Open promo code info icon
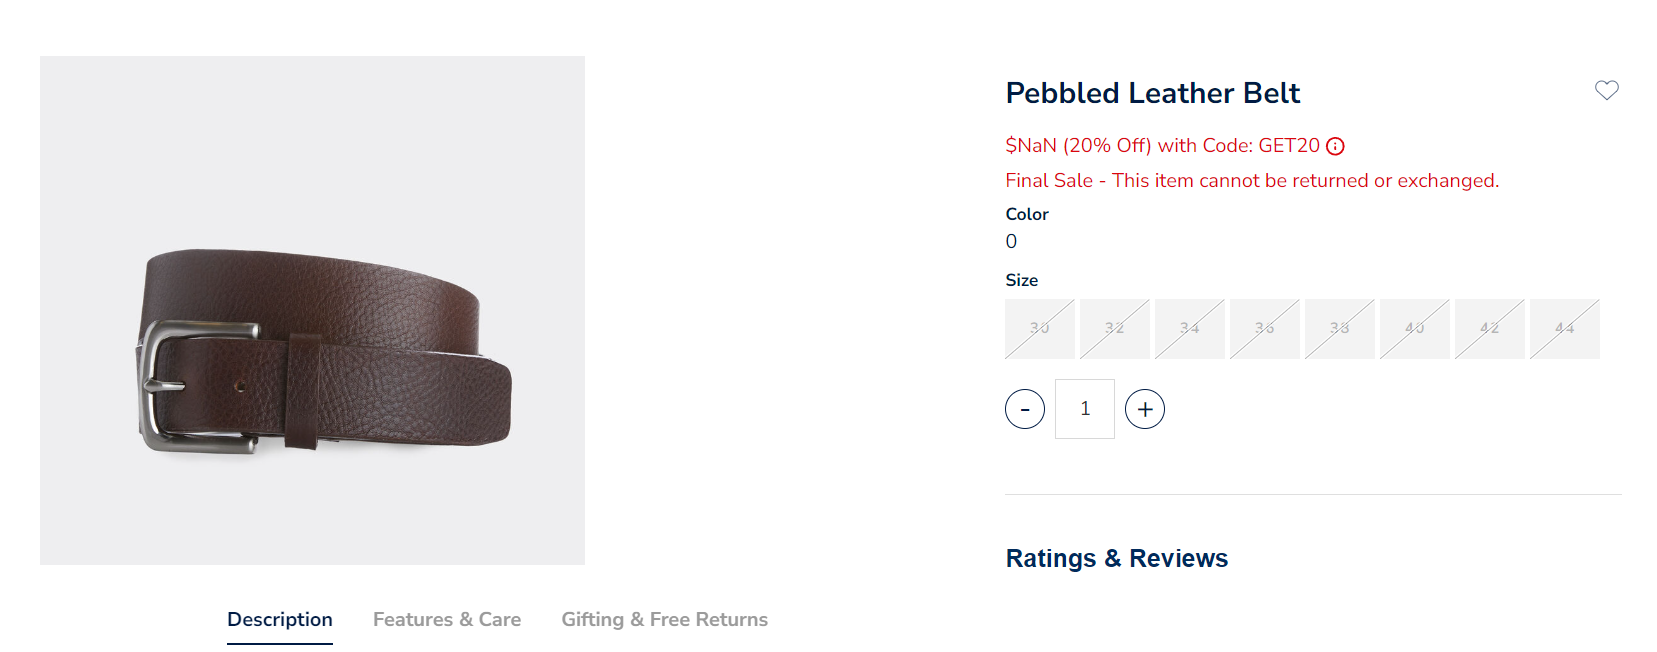1657x652 pixels. [x=1335, y=147]
